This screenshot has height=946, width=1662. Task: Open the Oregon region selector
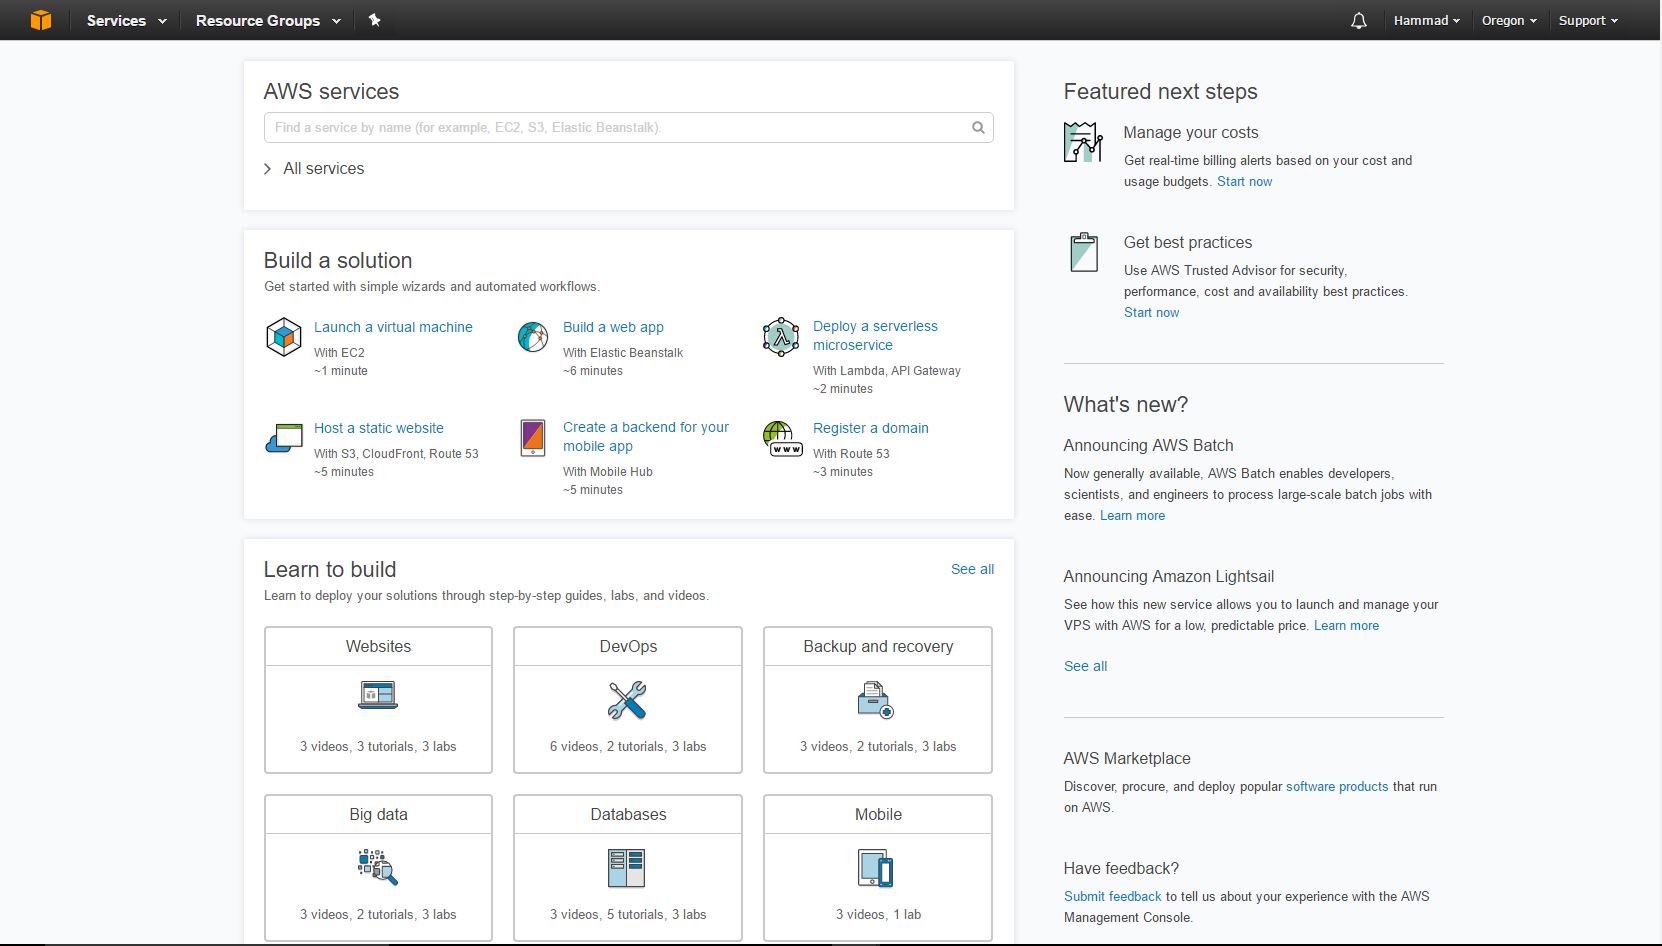[x=1509, y=20]
